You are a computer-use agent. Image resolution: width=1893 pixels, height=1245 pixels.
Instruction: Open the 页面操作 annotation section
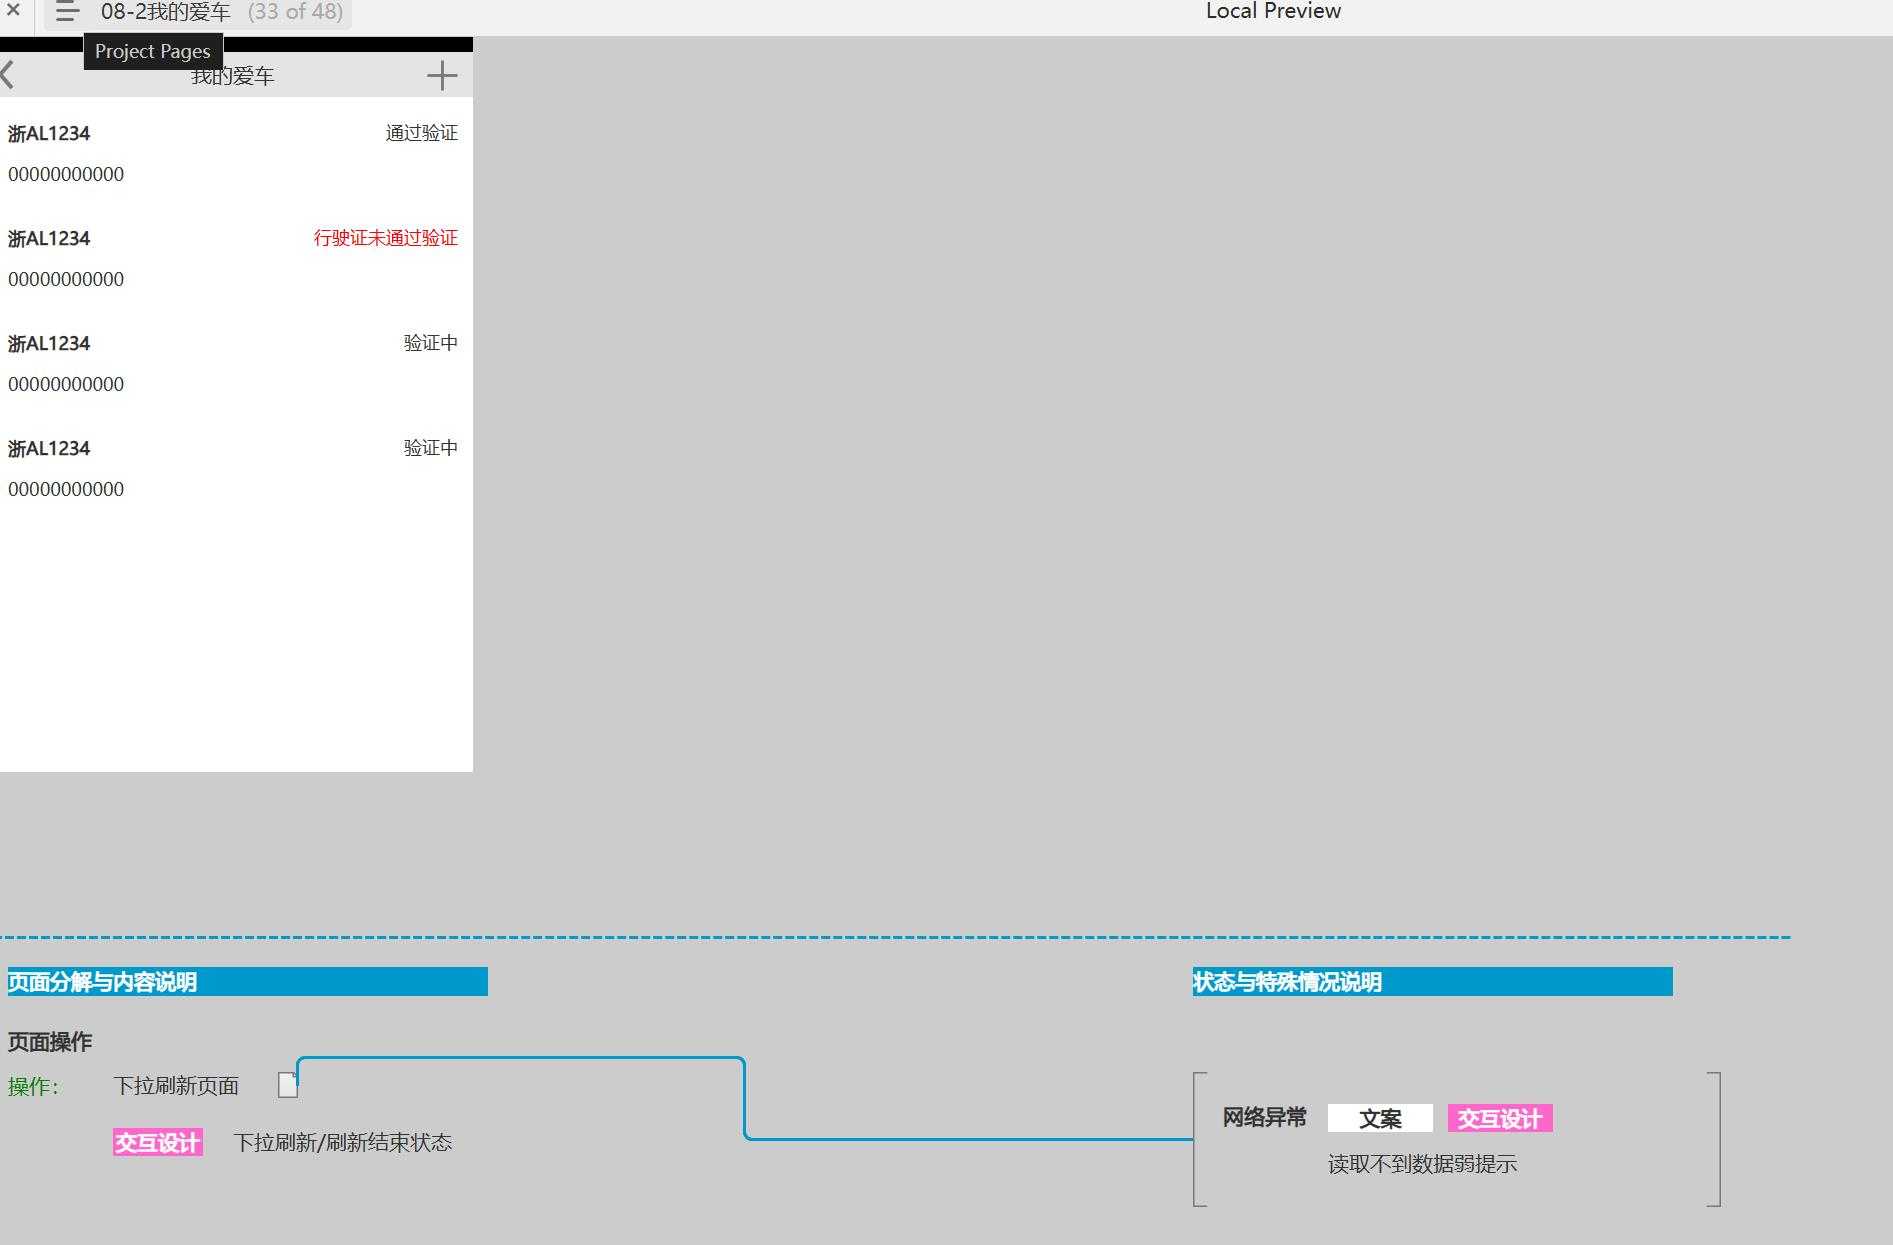click(49, 1041)
